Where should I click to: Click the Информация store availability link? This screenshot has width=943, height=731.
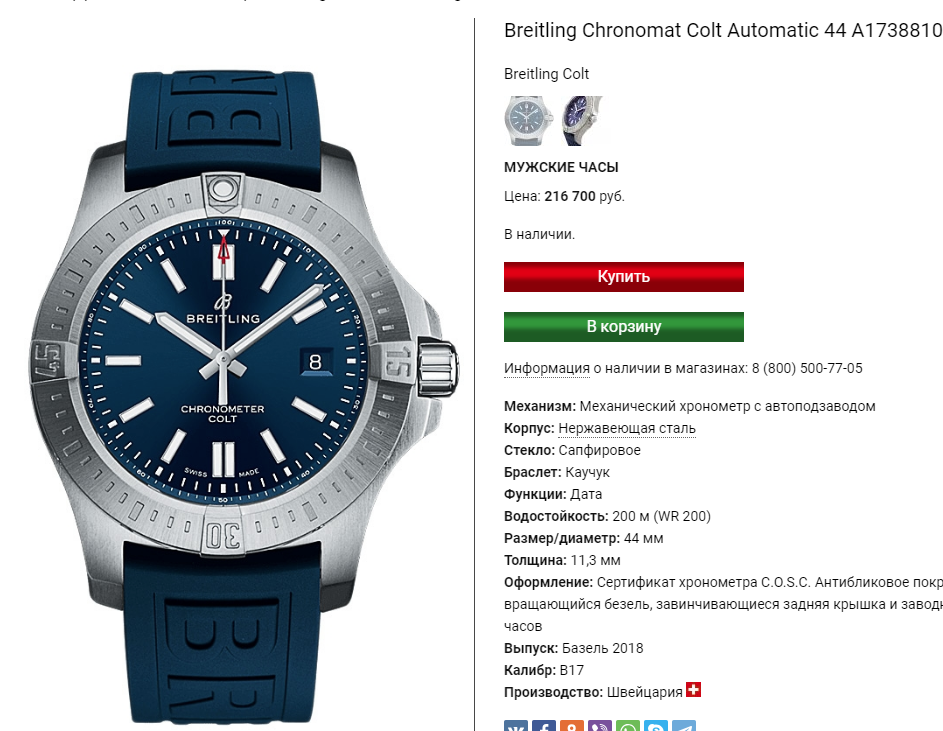[x=547, y=368]
